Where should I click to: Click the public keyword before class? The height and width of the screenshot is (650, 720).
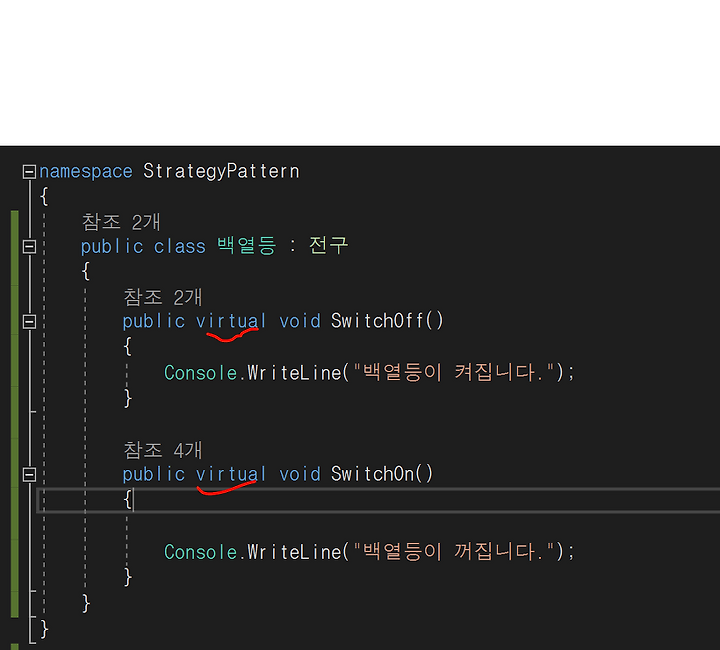(x=112, y=247)
